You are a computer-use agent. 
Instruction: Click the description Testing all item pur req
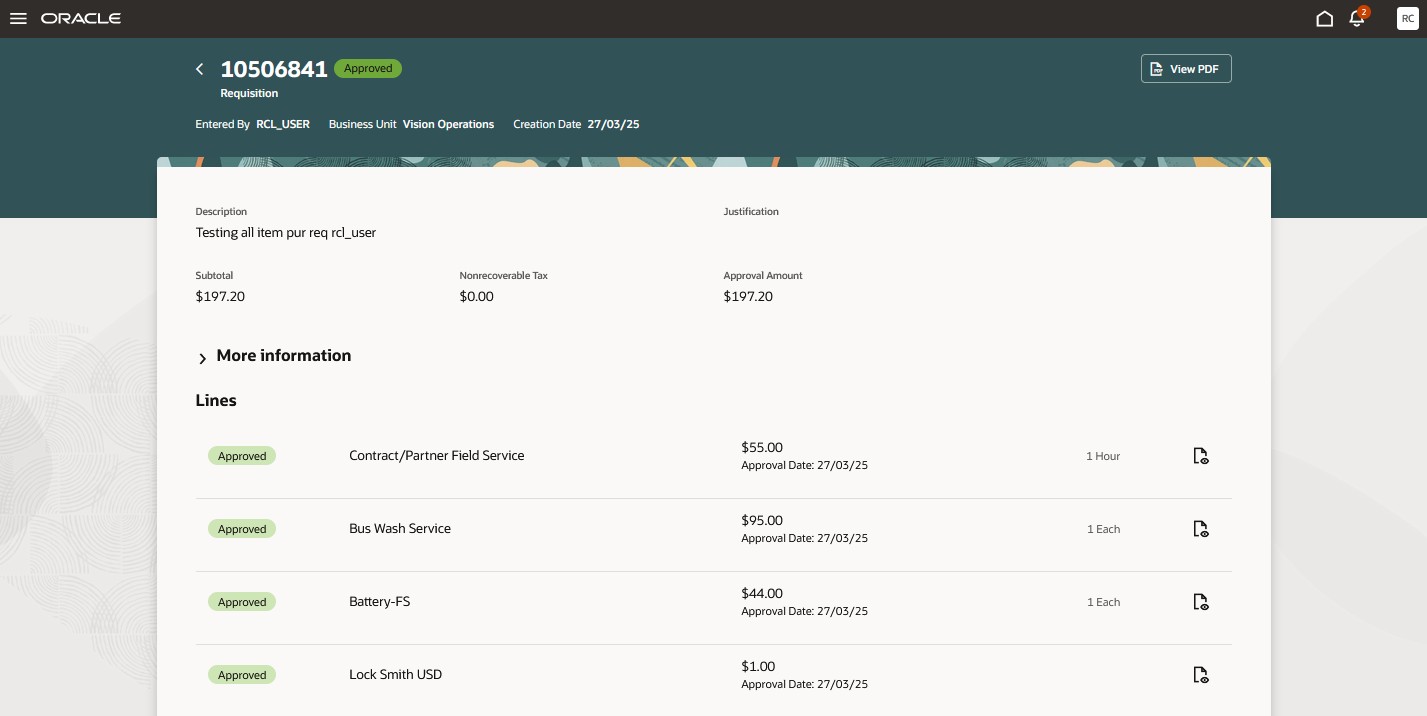pyautogui.click(x=286, y=232)
